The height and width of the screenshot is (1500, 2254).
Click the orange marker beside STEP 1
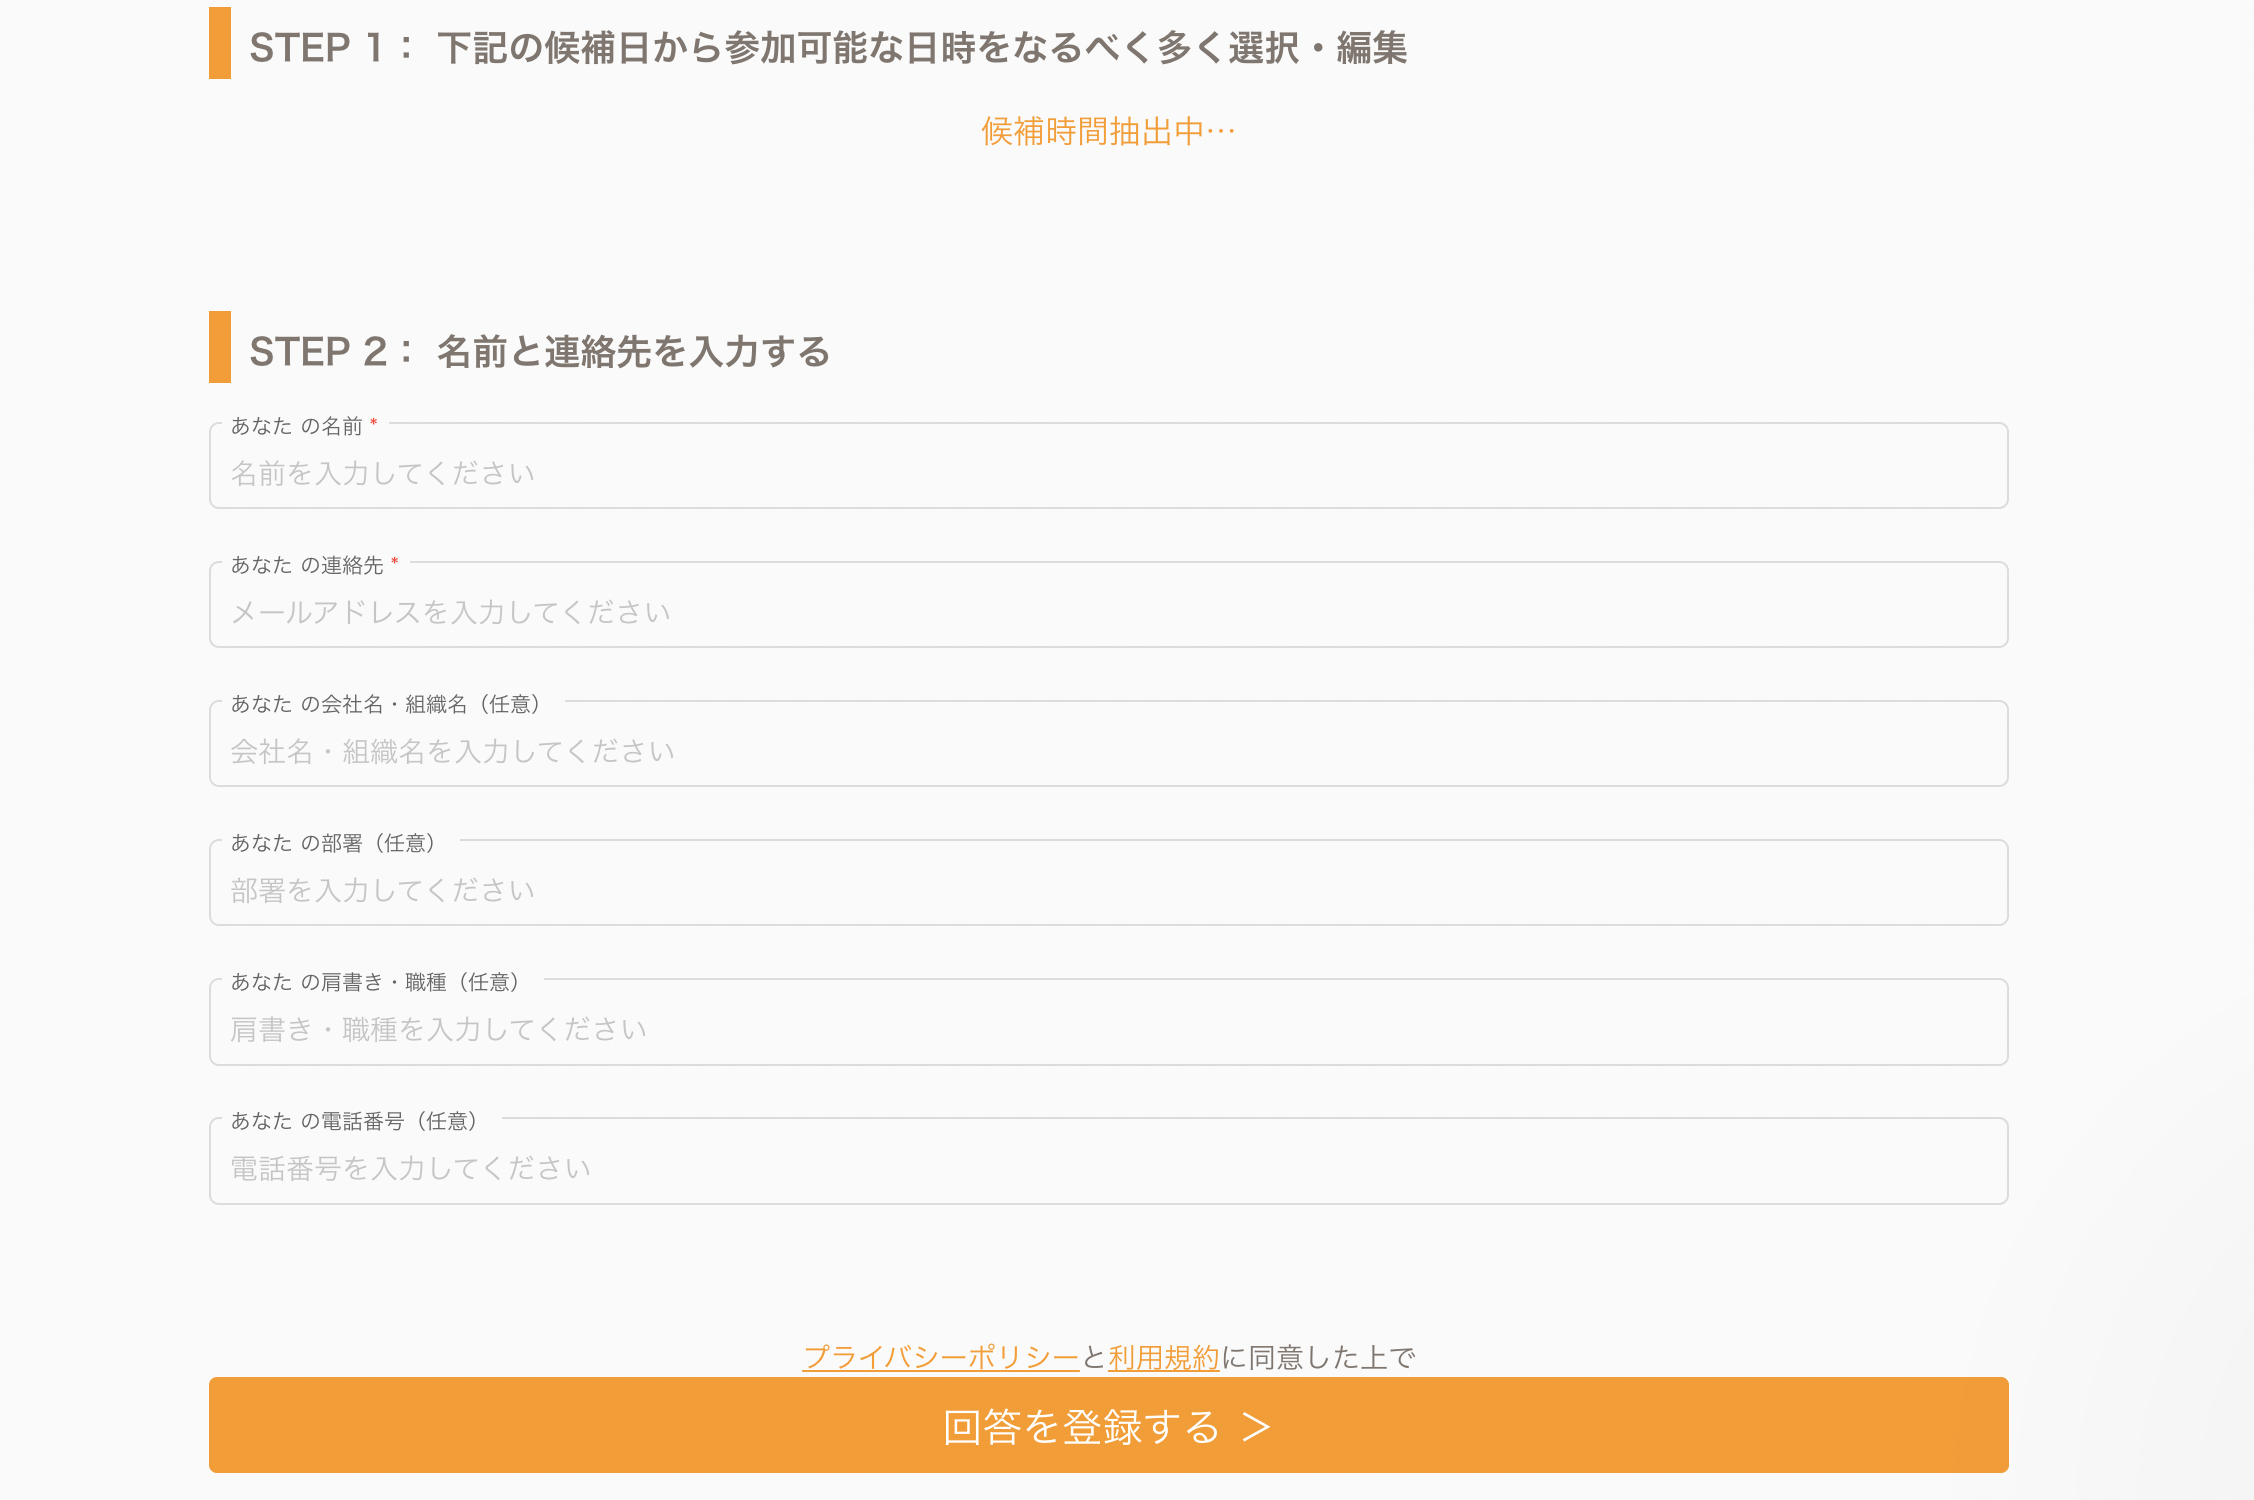coord(220,43)
